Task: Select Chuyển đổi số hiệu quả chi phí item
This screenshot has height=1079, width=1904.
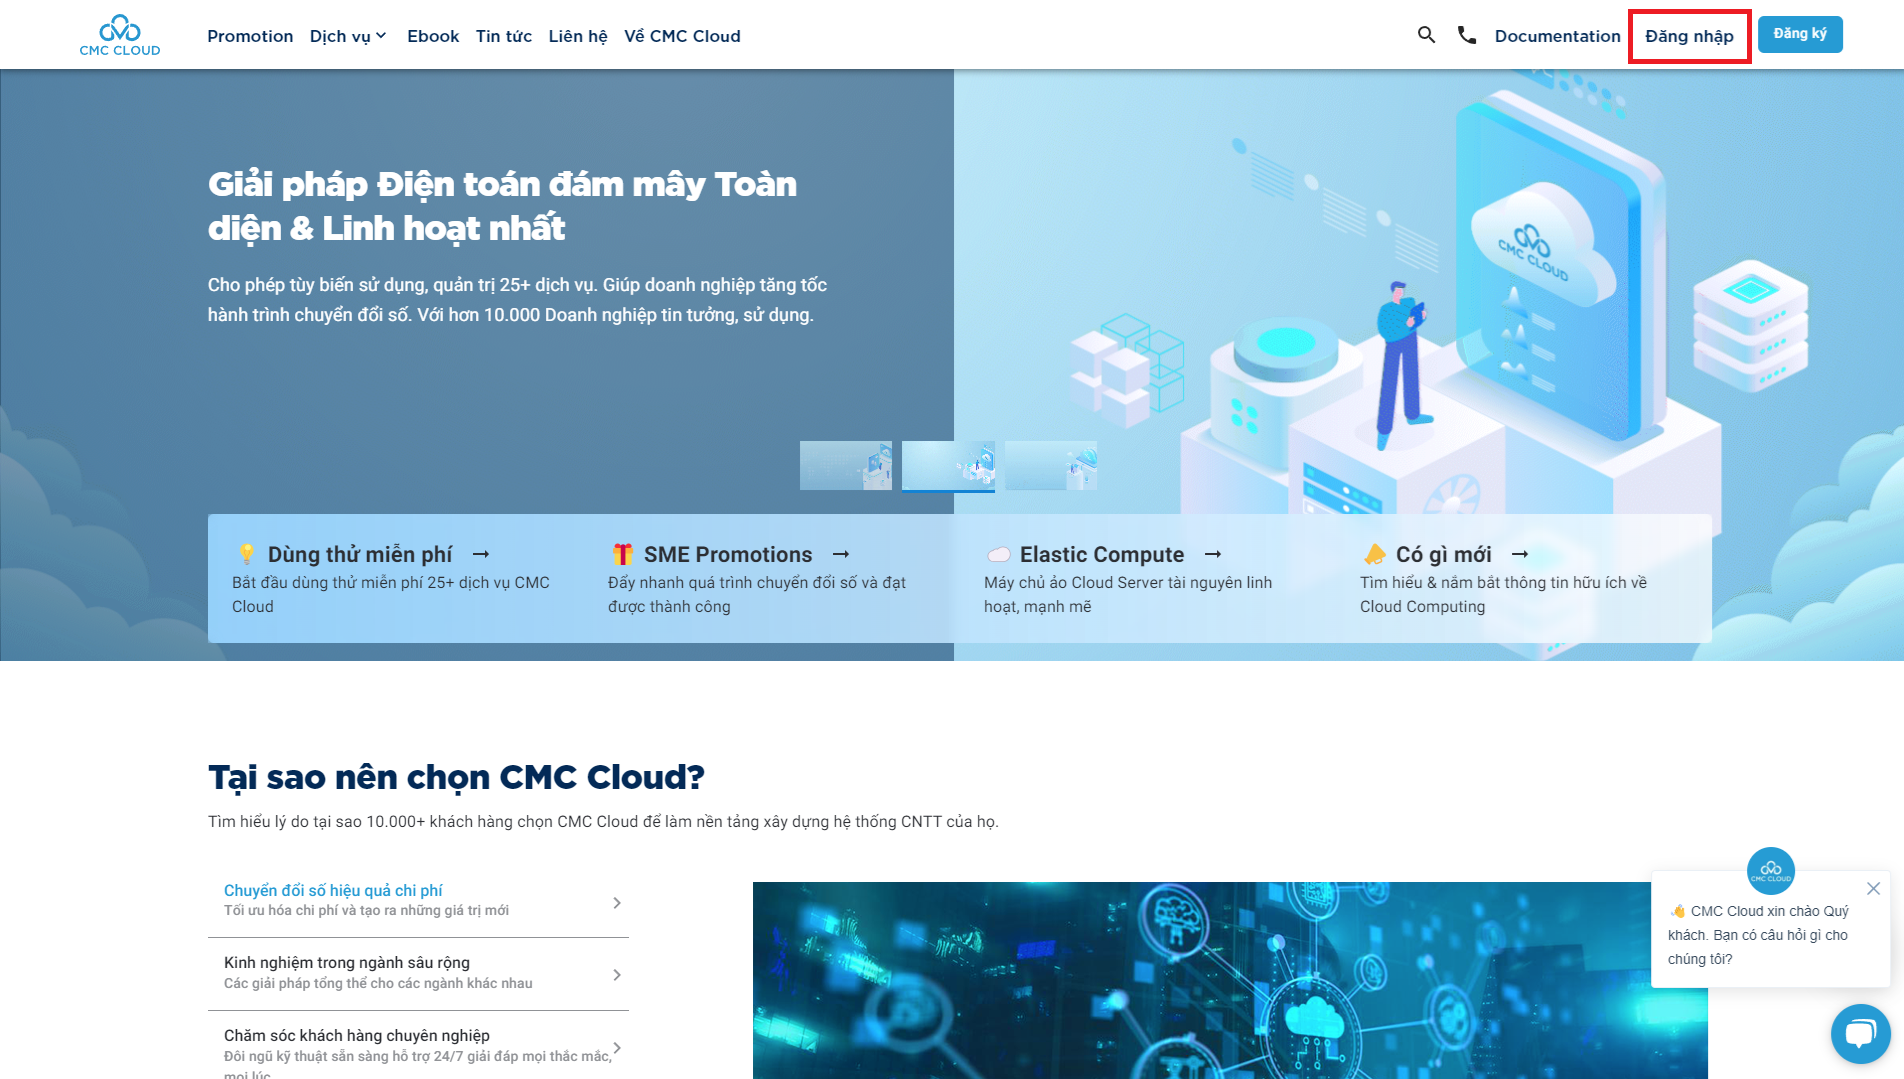Action: coord(418,900)
